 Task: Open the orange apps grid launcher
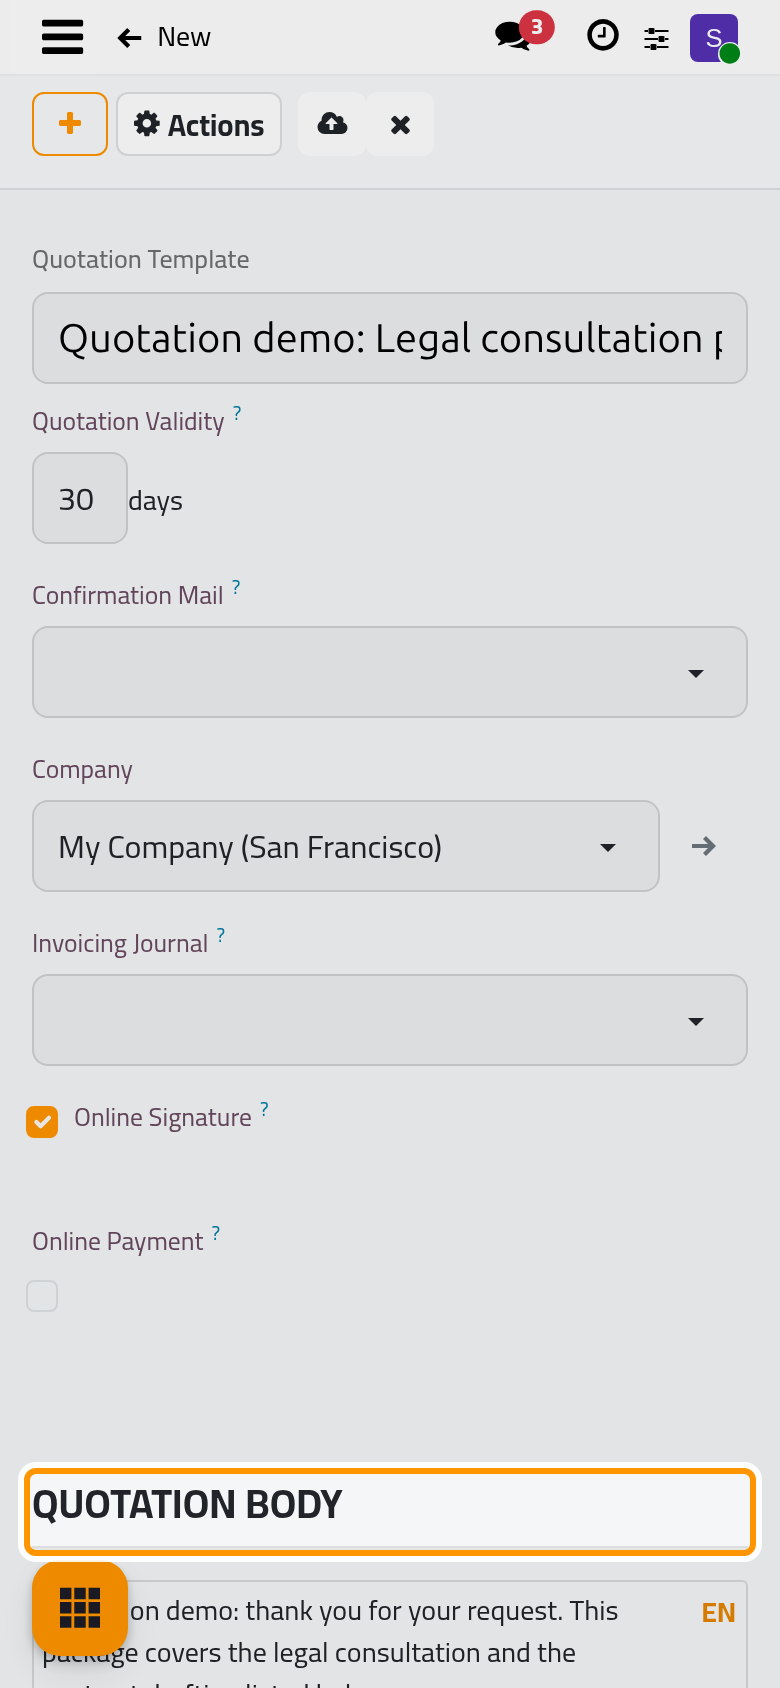pos(80,1607)
